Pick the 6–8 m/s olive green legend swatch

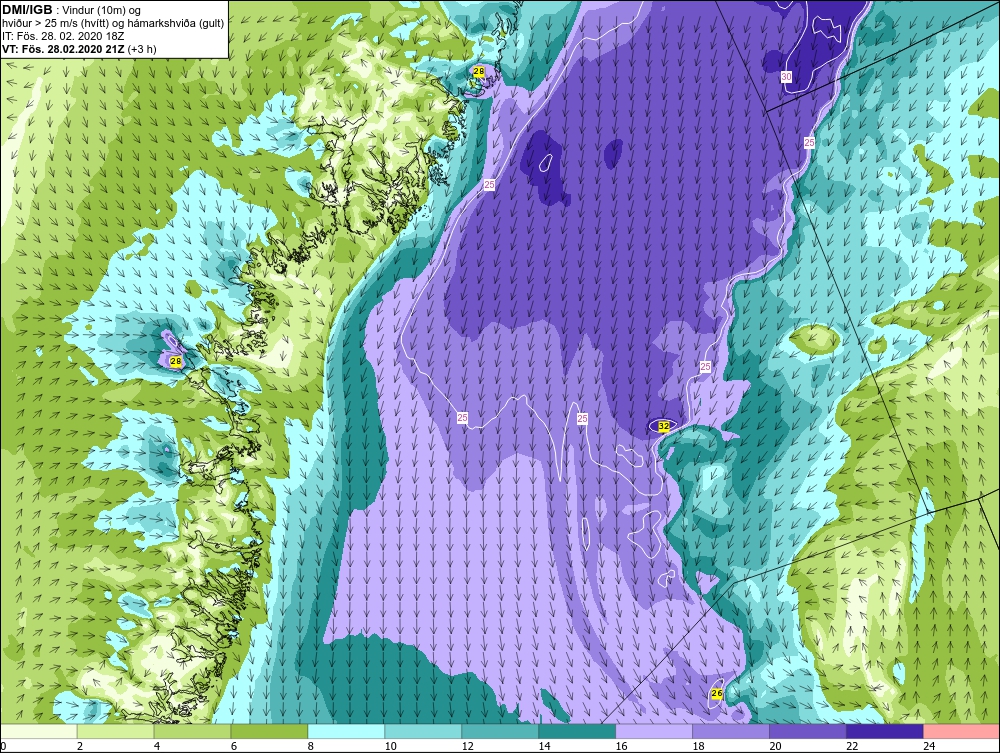[x=269, y=731]
